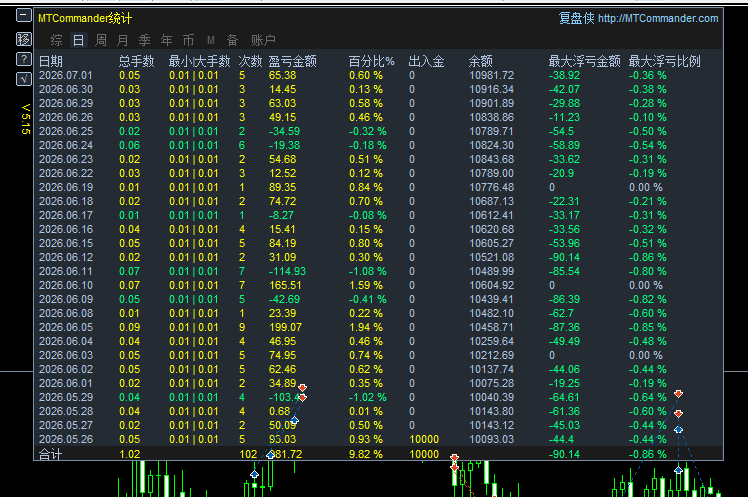Click the 移 move panel icon
Screen dimensions: 748x497
click(23, 39)
